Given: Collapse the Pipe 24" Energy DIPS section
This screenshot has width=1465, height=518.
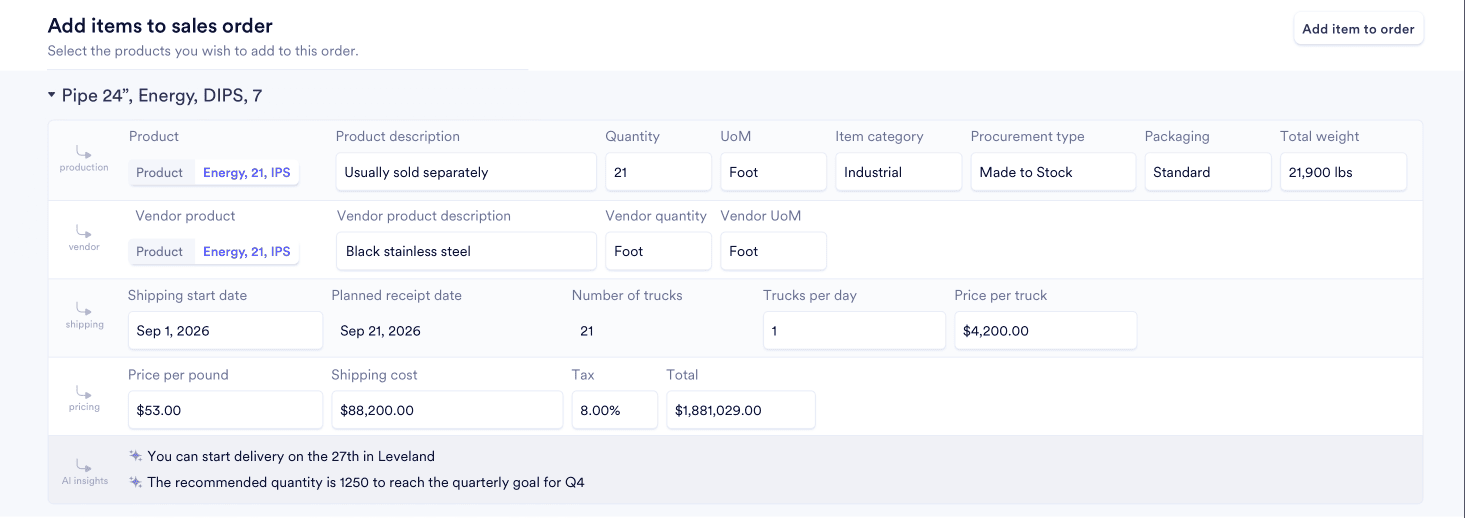Looking at the screenshot, I should [x=52, y=96].
